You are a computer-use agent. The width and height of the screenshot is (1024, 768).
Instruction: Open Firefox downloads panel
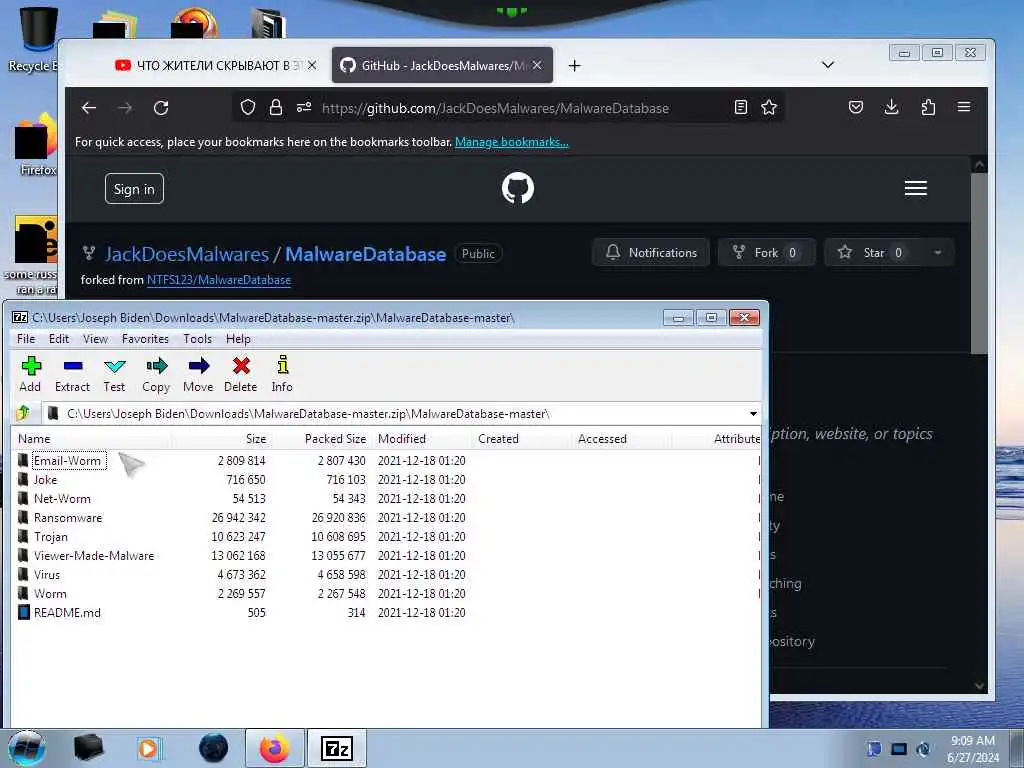click(891, 107)
